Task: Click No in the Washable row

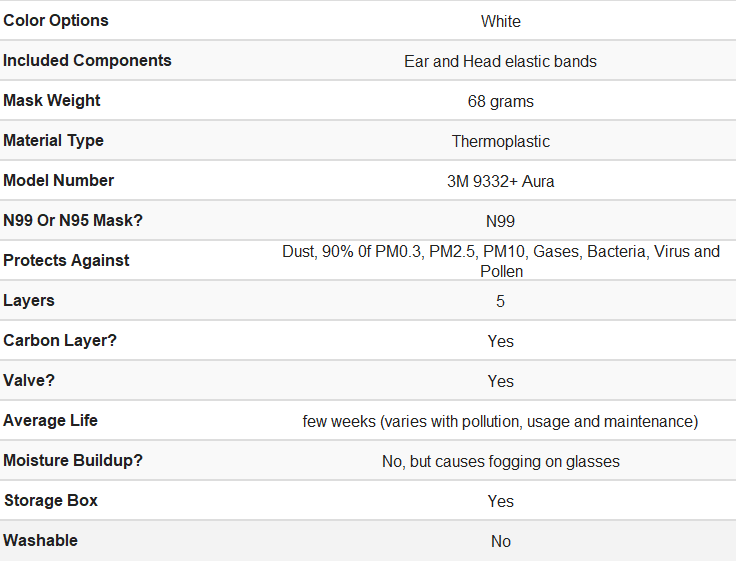Action: click(x=500, y=541)
